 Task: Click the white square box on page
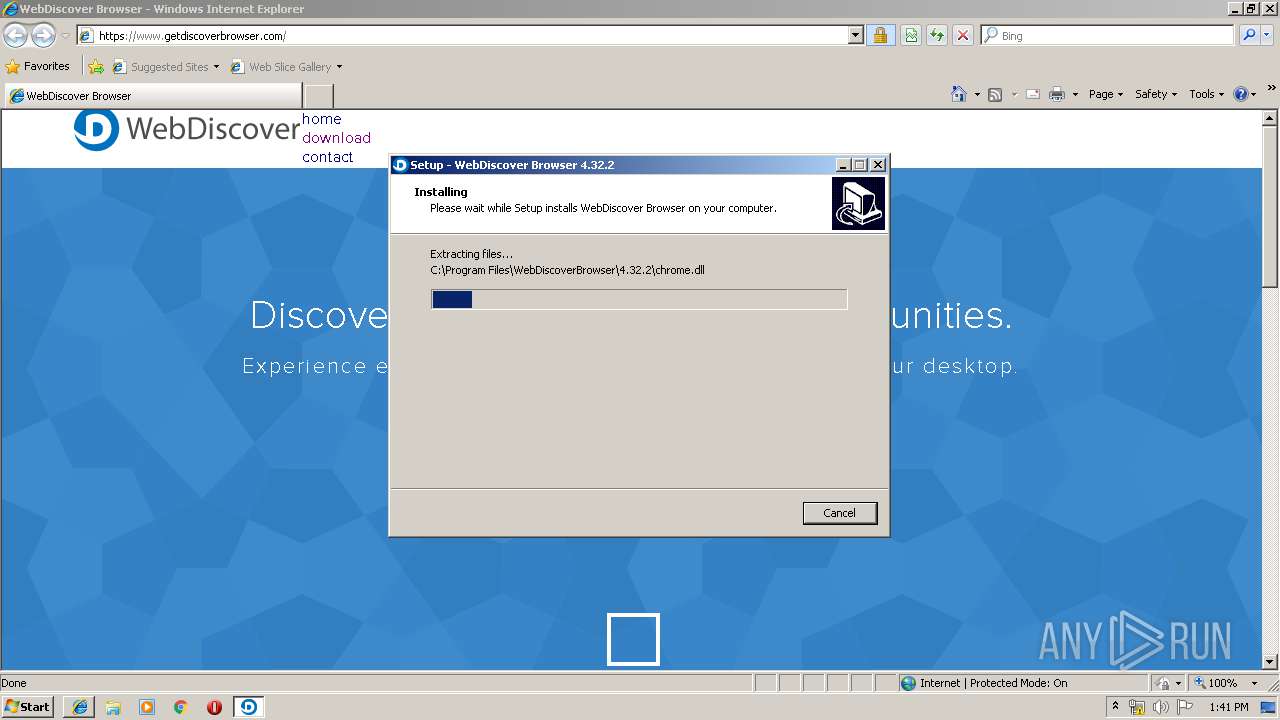pyautogui.click(x=633, y=639)
